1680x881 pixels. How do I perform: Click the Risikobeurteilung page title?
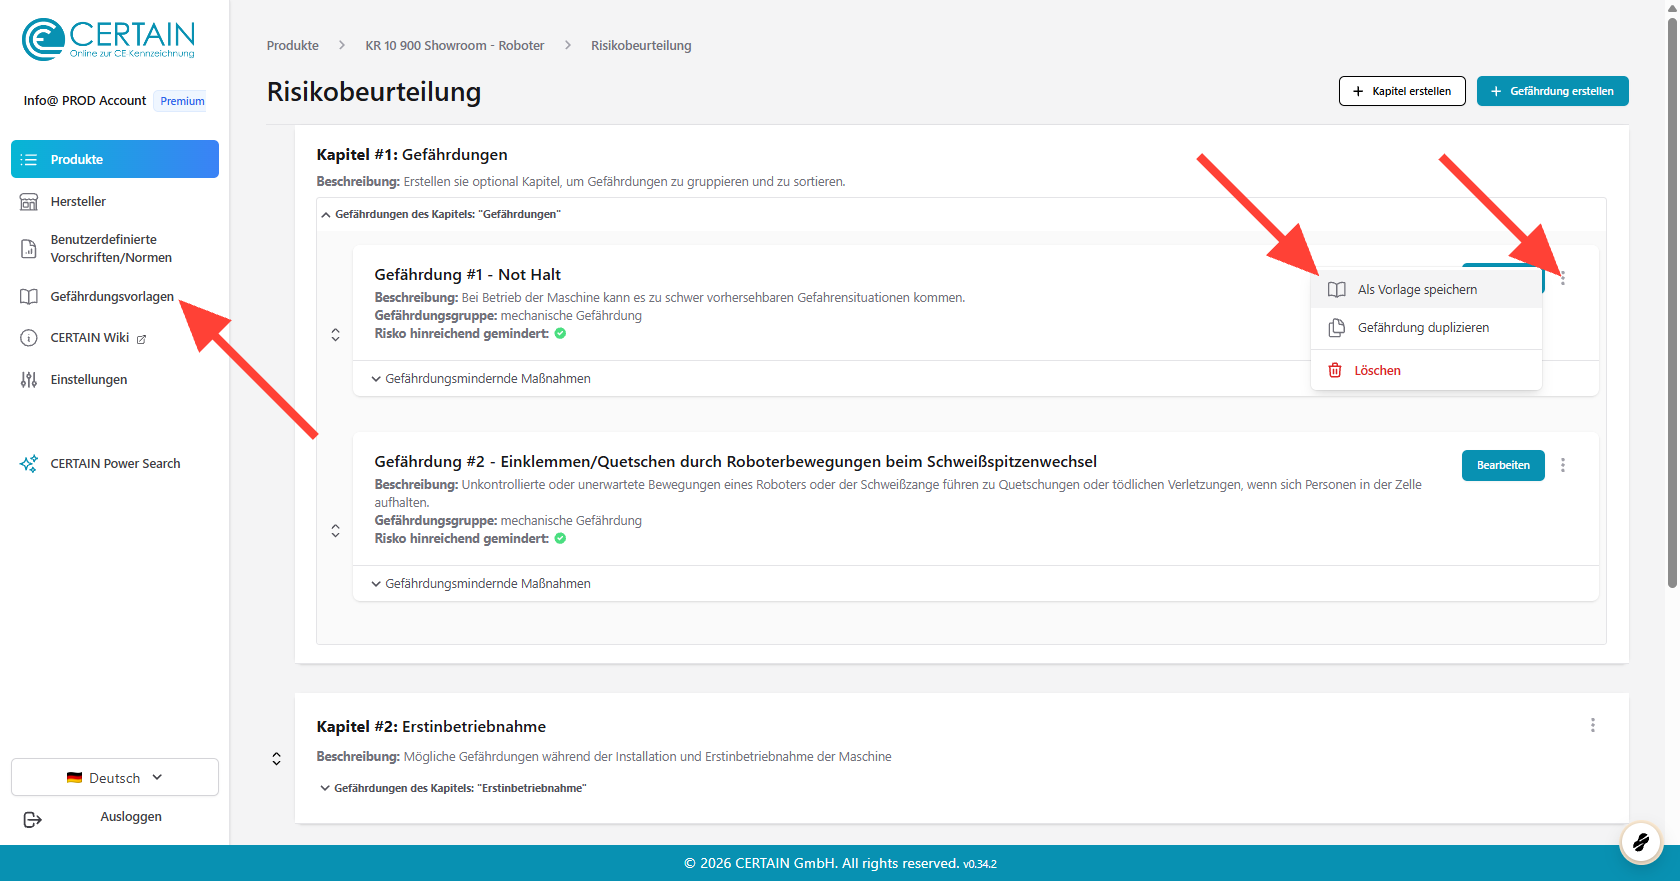point(374,92)
